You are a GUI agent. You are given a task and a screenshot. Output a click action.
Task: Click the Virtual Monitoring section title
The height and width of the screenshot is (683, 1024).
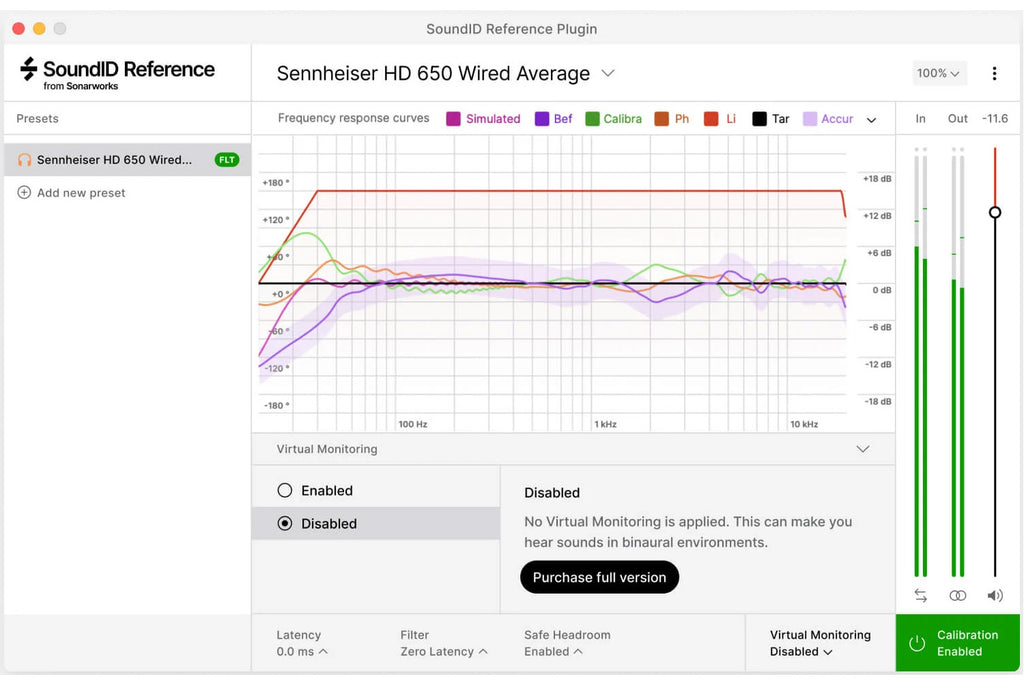[x=327, y=449]
